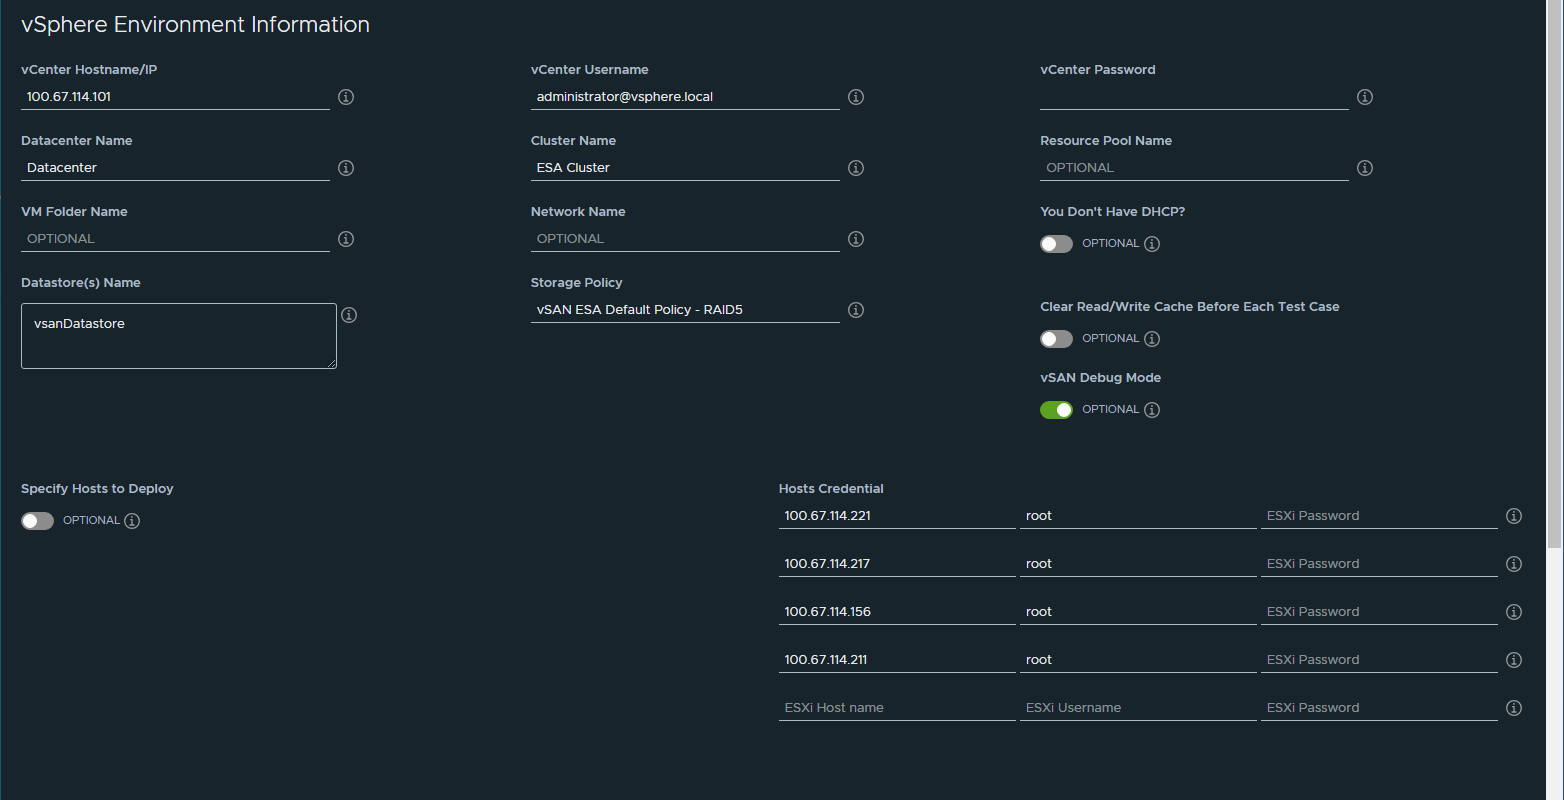Click the Cluster Name field containing ESA Cluster
Image resolution: width=1564 pixels, height=800 pixels.
point(685,168)
